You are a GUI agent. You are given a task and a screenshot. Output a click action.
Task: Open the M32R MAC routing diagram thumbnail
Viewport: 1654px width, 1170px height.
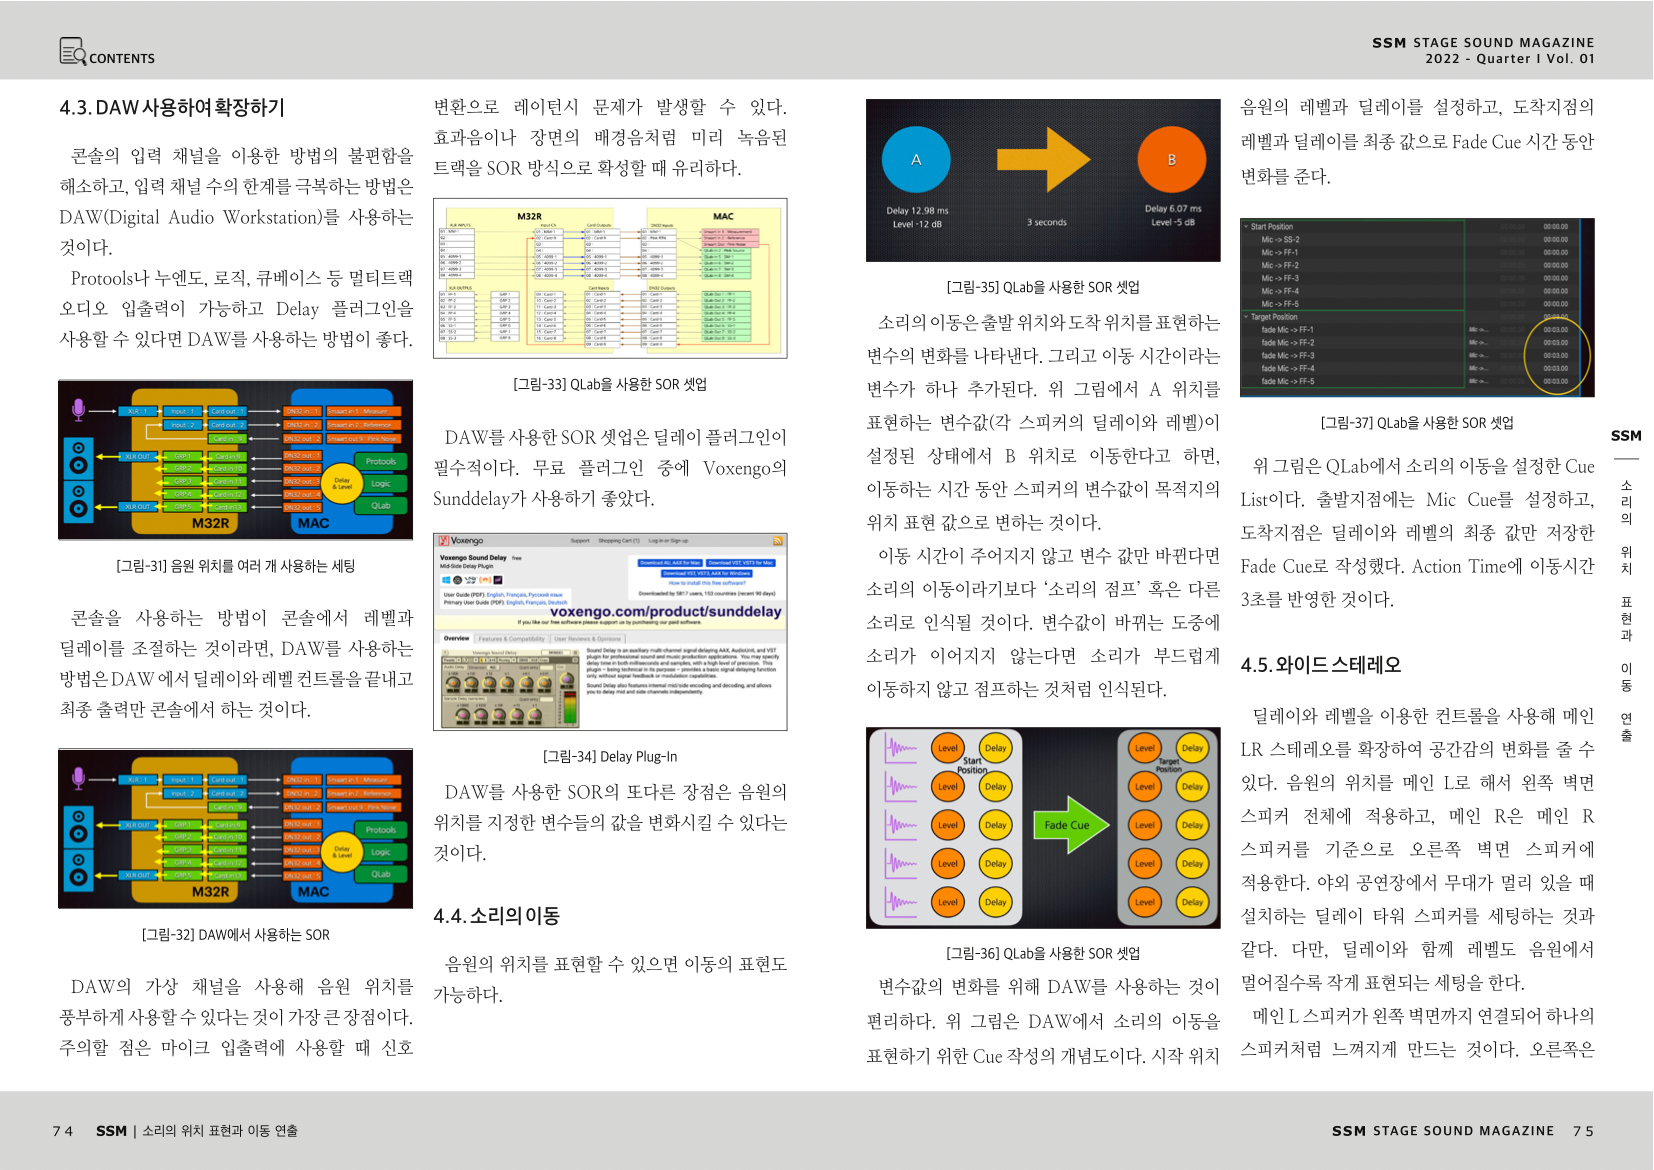[x=610, y=278]
